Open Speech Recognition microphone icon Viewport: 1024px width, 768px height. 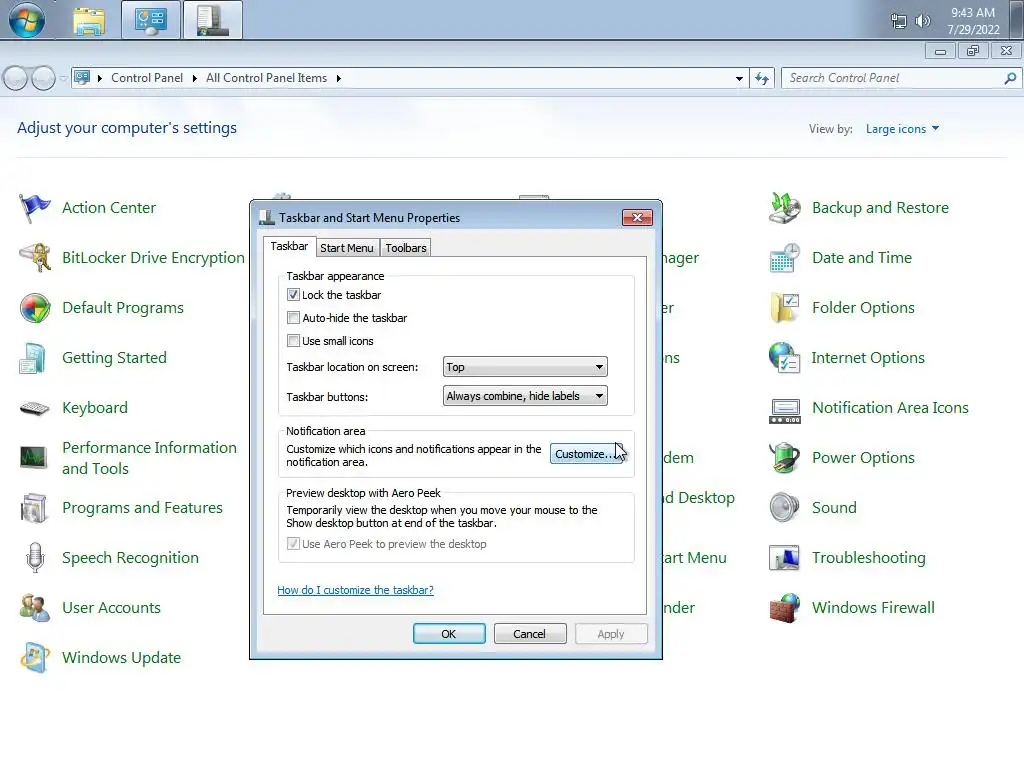pyautogui.click(x=35, y=558)
